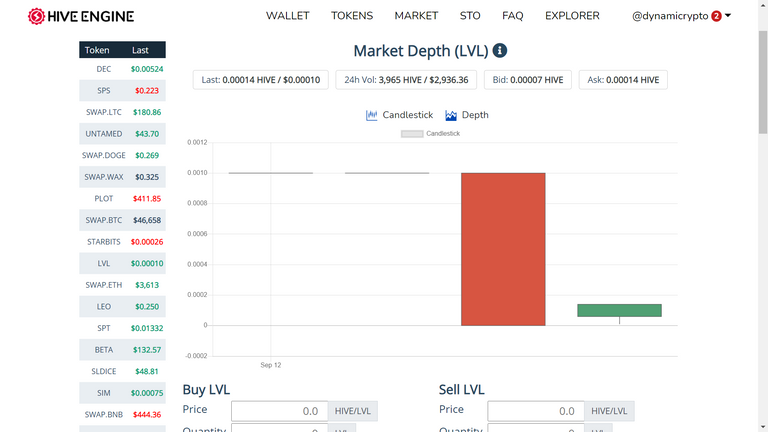Click the red notification badge
Image resolution: width=768 pixels, height=432 pixels.
[716, 16]
